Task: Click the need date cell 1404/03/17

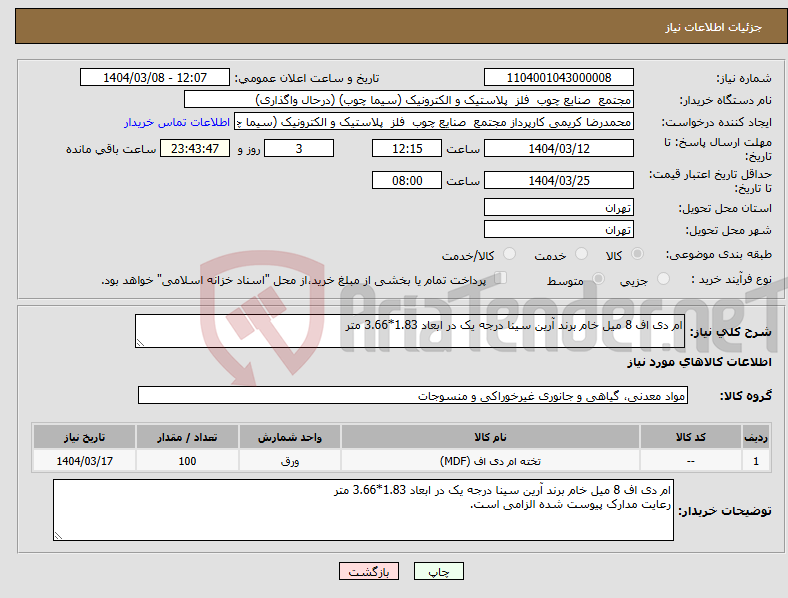Action: coord(84,461)
